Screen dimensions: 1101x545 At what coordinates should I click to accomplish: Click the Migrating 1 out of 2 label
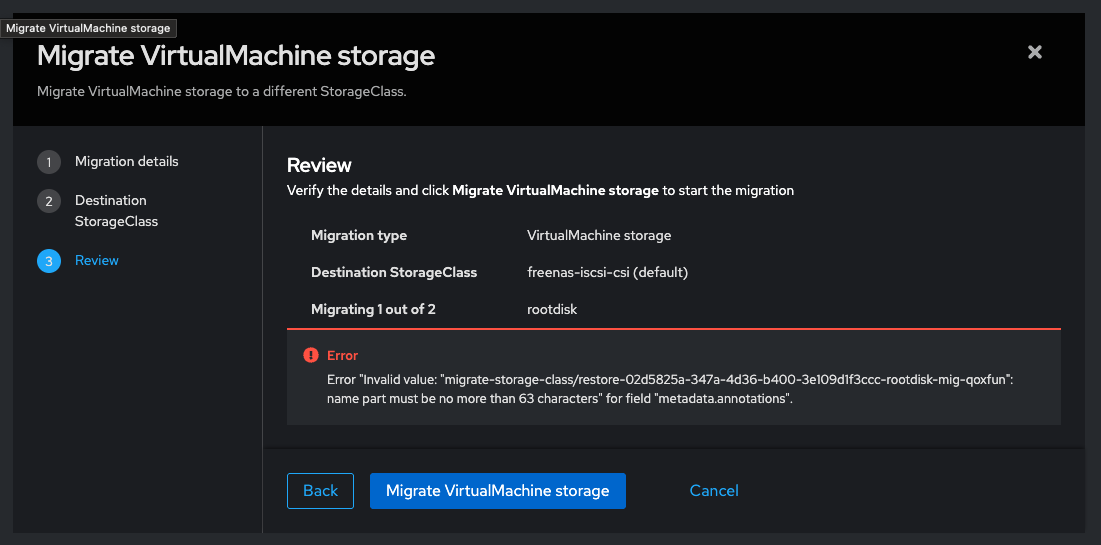point(373,309)
